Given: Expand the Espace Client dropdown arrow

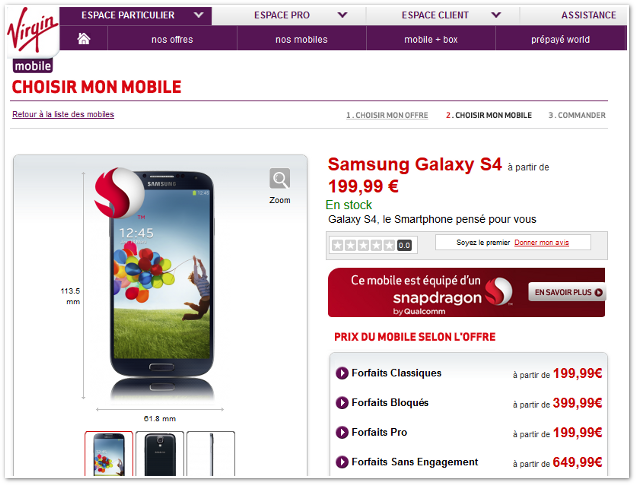Looking at the screenshot, I should pyautogui.click(x=496, y=15).
